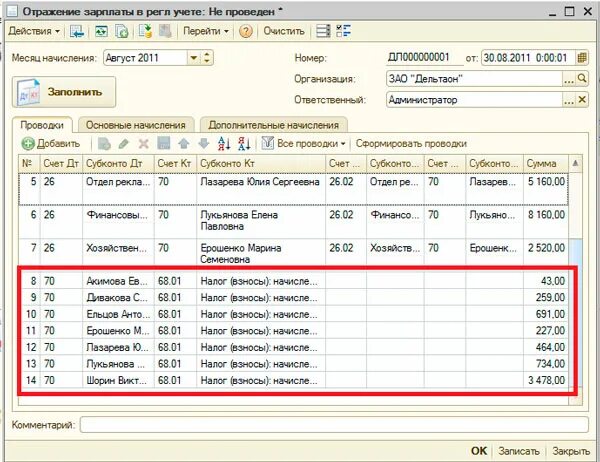
Task: Click the date field 30.08.2011
Action: (x=528, y=58)
